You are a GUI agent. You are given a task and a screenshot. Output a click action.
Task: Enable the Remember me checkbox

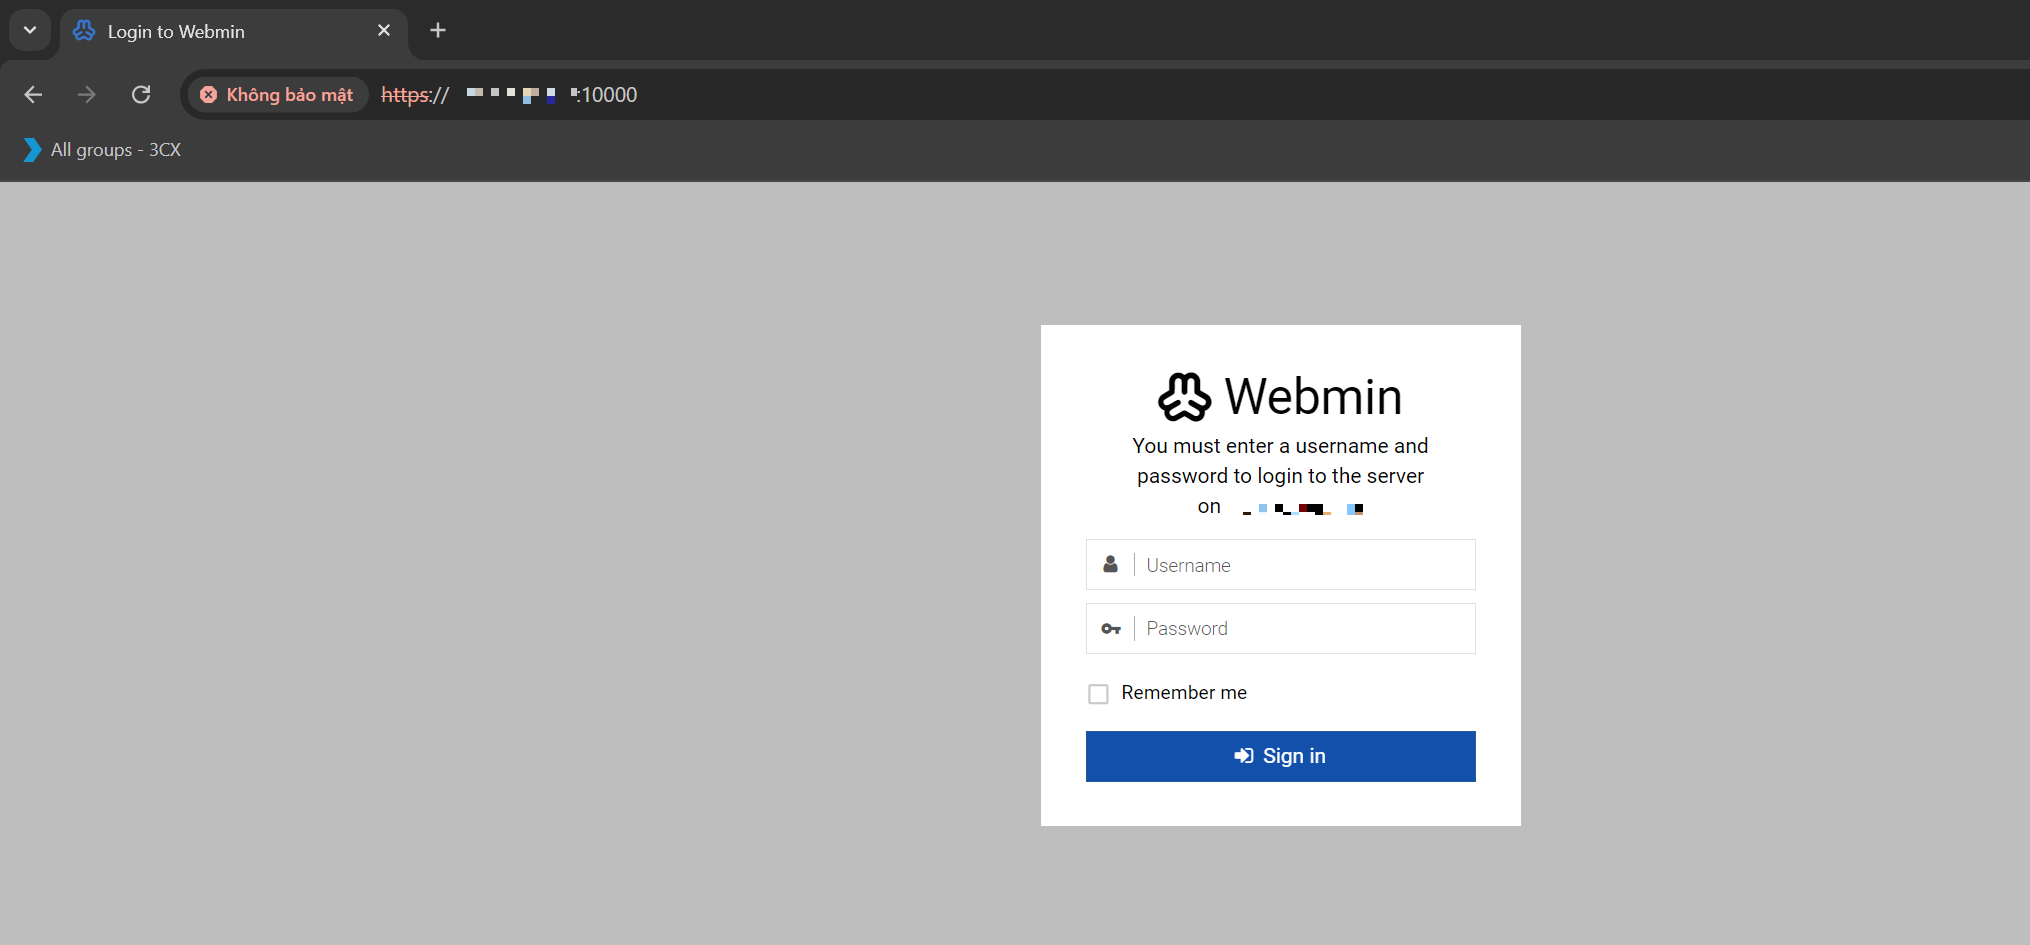[1098, 694]
